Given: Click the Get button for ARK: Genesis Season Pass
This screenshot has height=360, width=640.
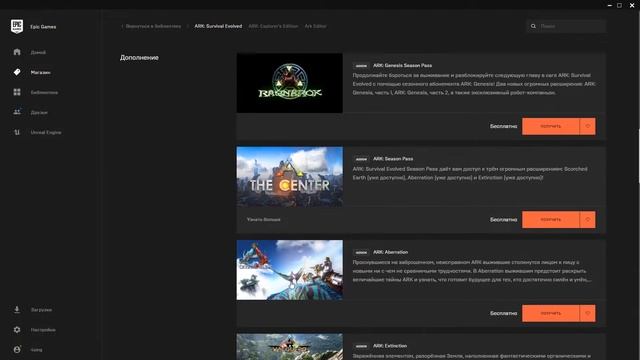Looking at the screenshot, I should point(551,126).
